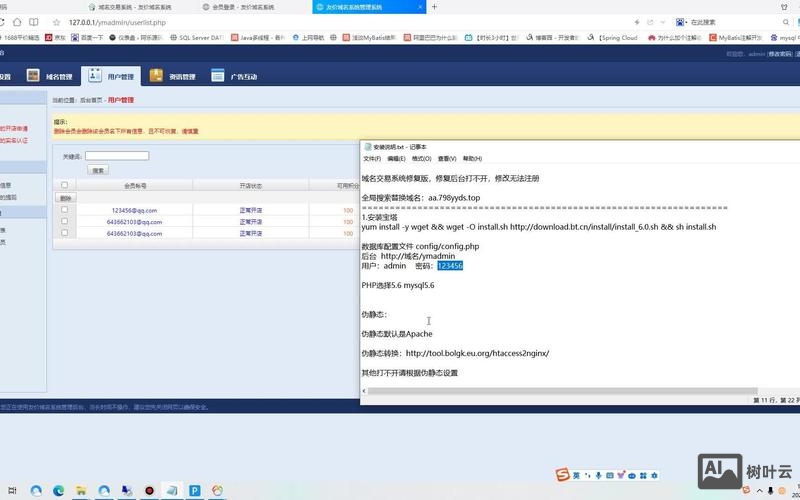
Task: Open the 广告互动 section icon
Action: [217, 76]
